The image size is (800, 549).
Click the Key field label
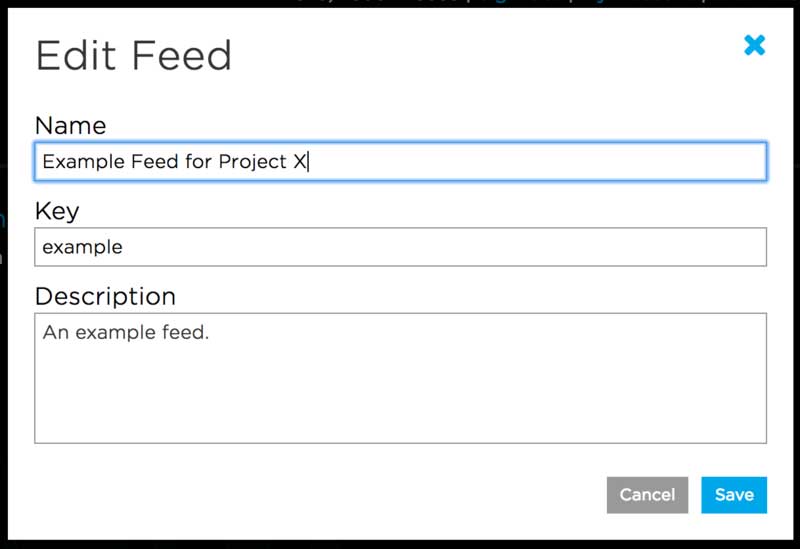point(56,211)
